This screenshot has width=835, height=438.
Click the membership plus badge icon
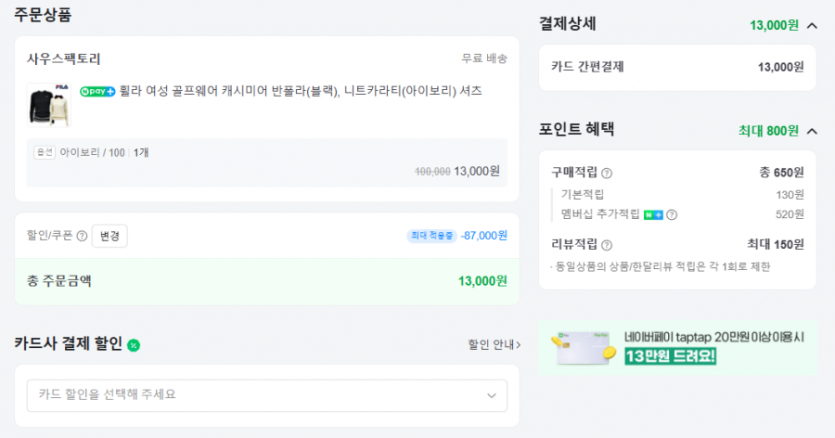click(653, 214)
